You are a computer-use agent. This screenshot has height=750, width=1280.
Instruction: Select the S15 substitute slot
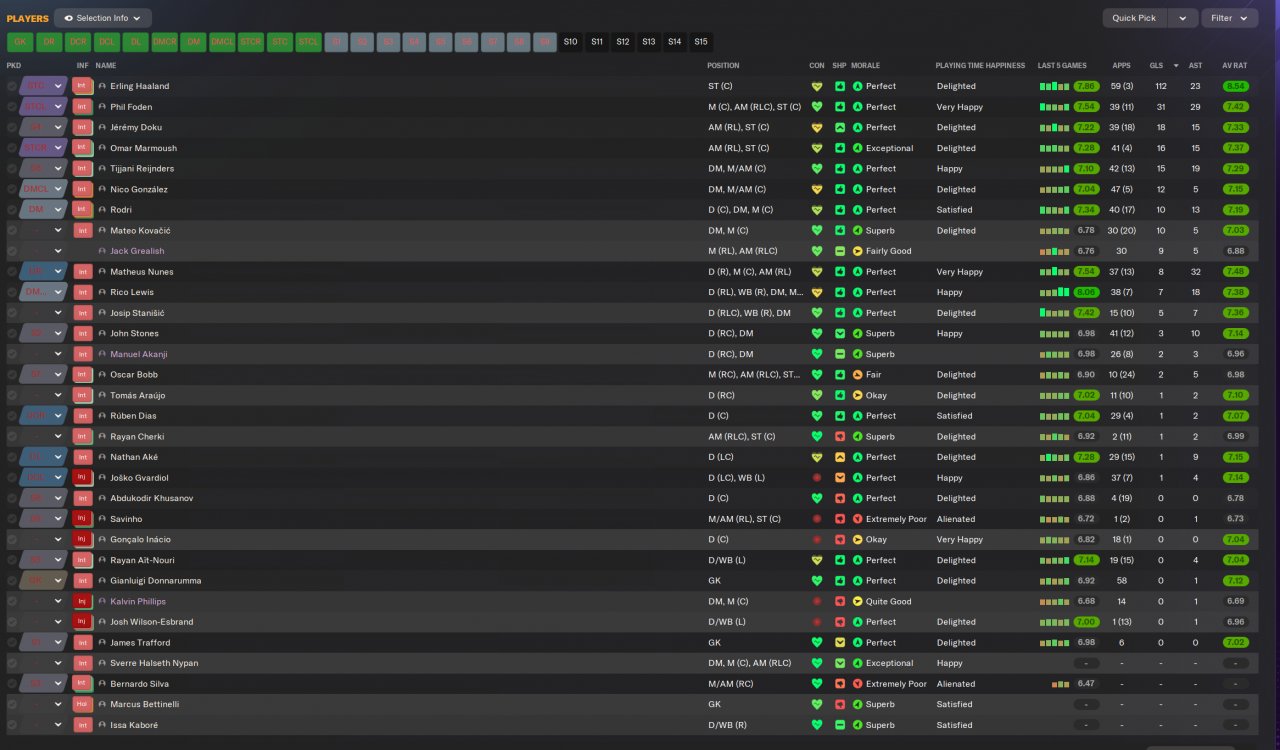(x=701, y=42)
